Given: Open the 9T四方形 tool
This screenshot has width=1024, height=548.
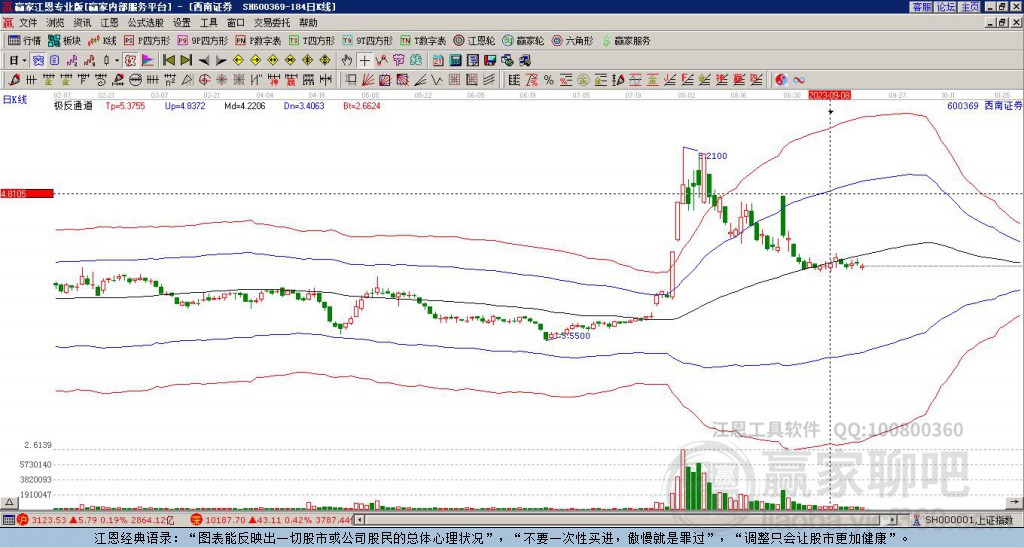Looking at the screenshot, I should point(367,40).
